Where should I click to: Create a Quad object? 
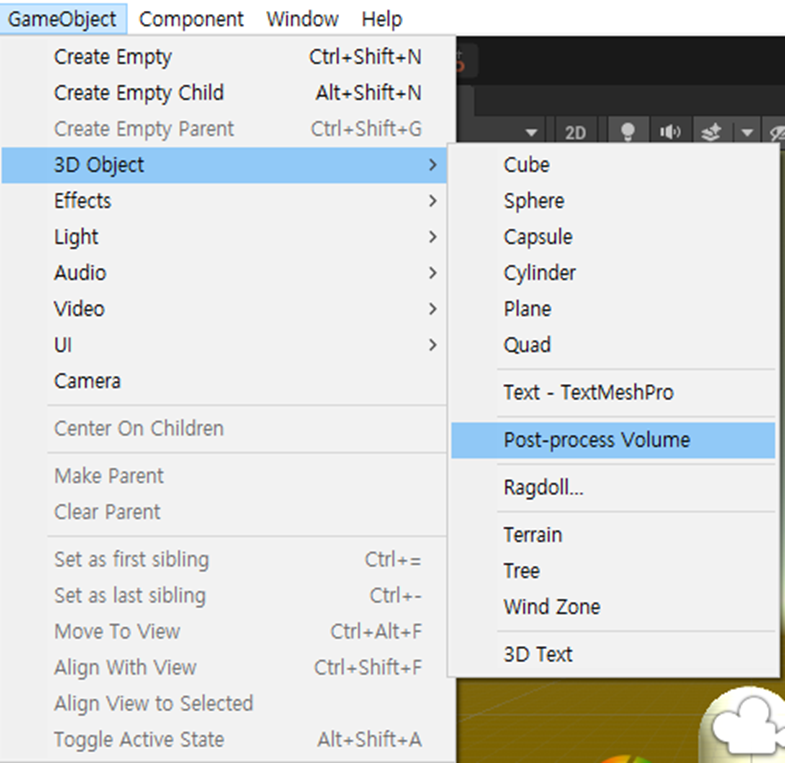coord(613,345)
